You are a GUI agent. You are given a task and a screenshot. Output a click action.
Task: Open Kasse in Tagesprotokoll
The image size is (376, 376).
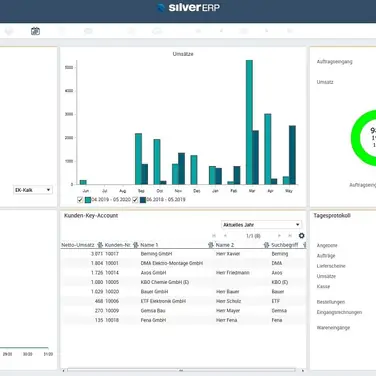[x=323, y=286]
